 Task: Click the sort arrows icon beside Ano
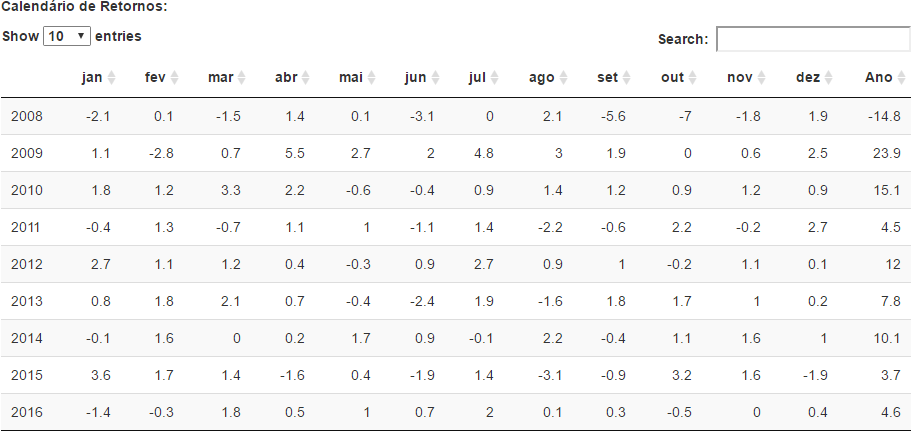(x=903, y=78)
